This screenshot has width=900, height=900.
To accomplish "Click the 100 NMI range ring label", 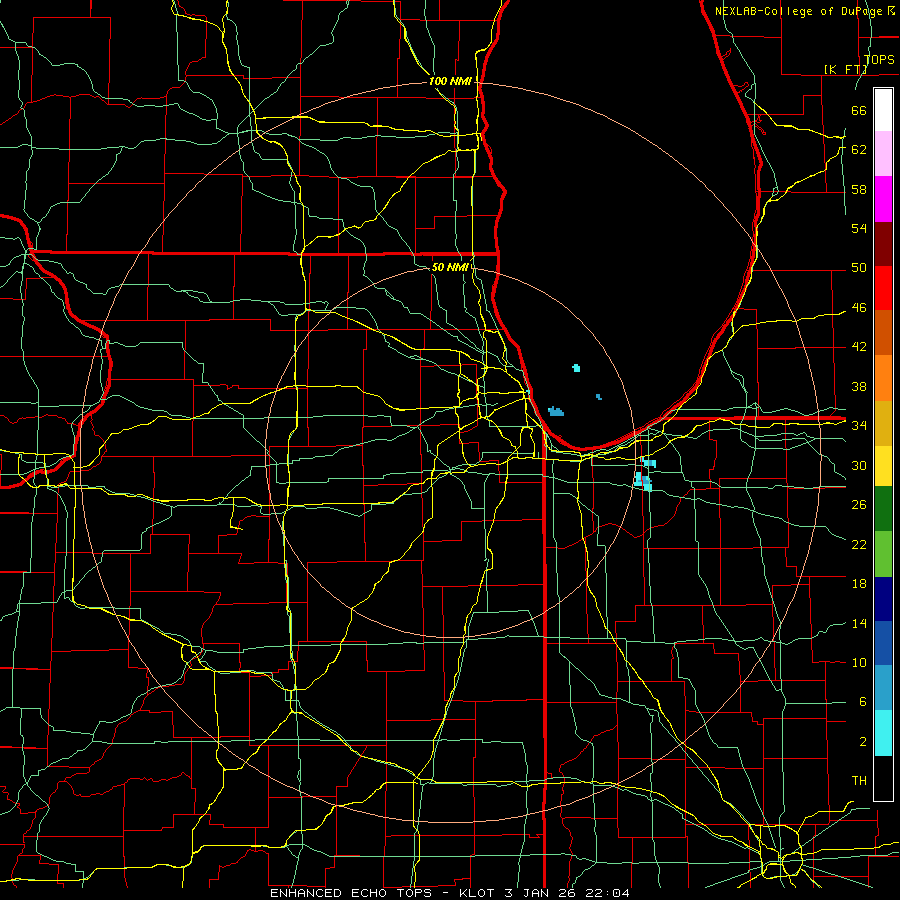I will click(x=450, y=82).
